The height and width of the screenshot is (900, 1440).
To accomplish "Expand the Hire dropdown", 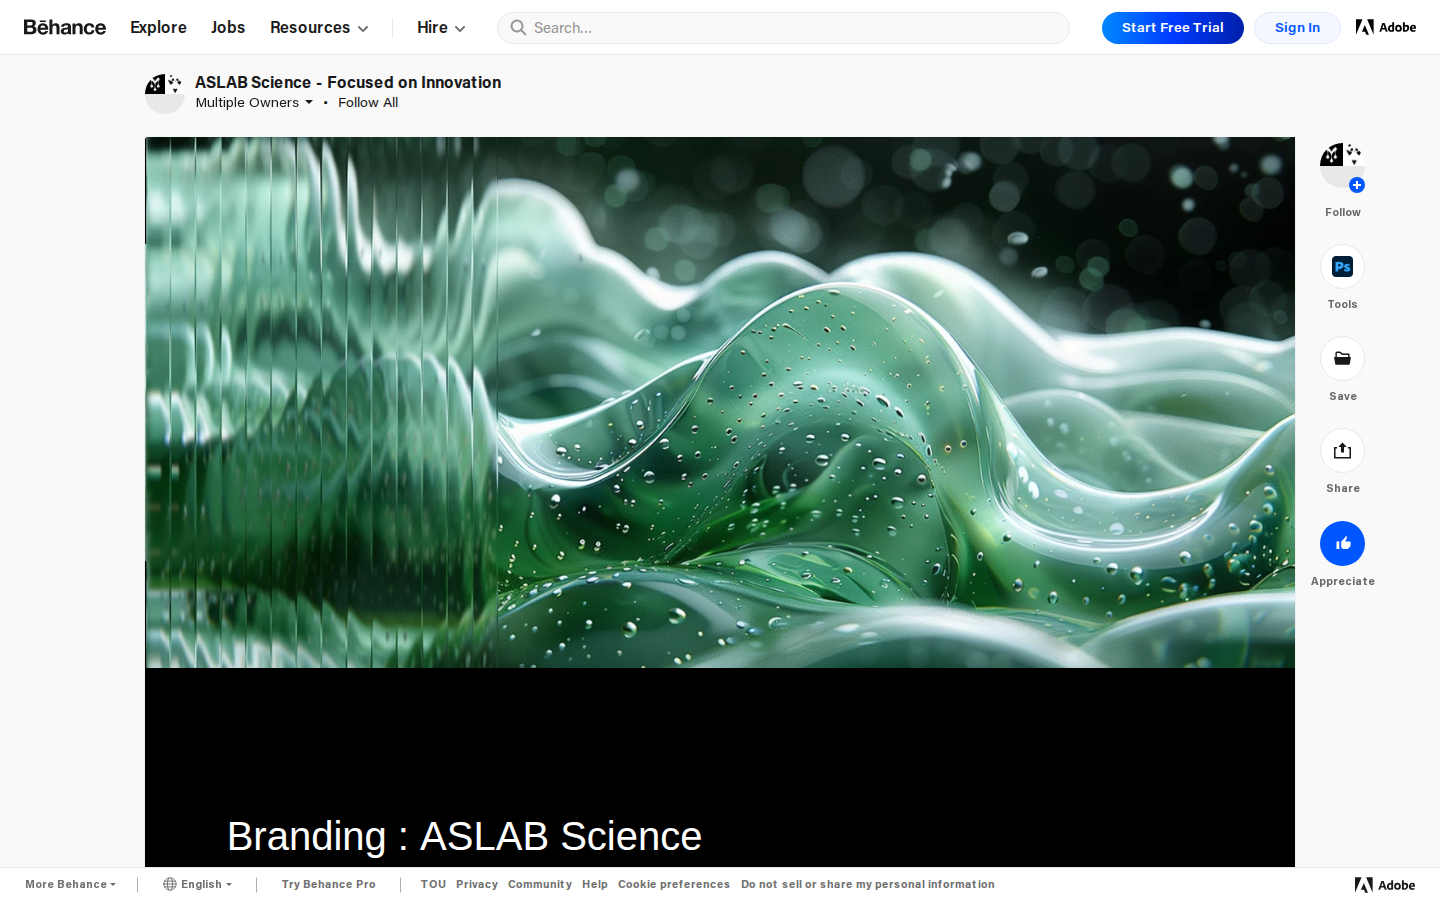I will click(x=441, y=27).
